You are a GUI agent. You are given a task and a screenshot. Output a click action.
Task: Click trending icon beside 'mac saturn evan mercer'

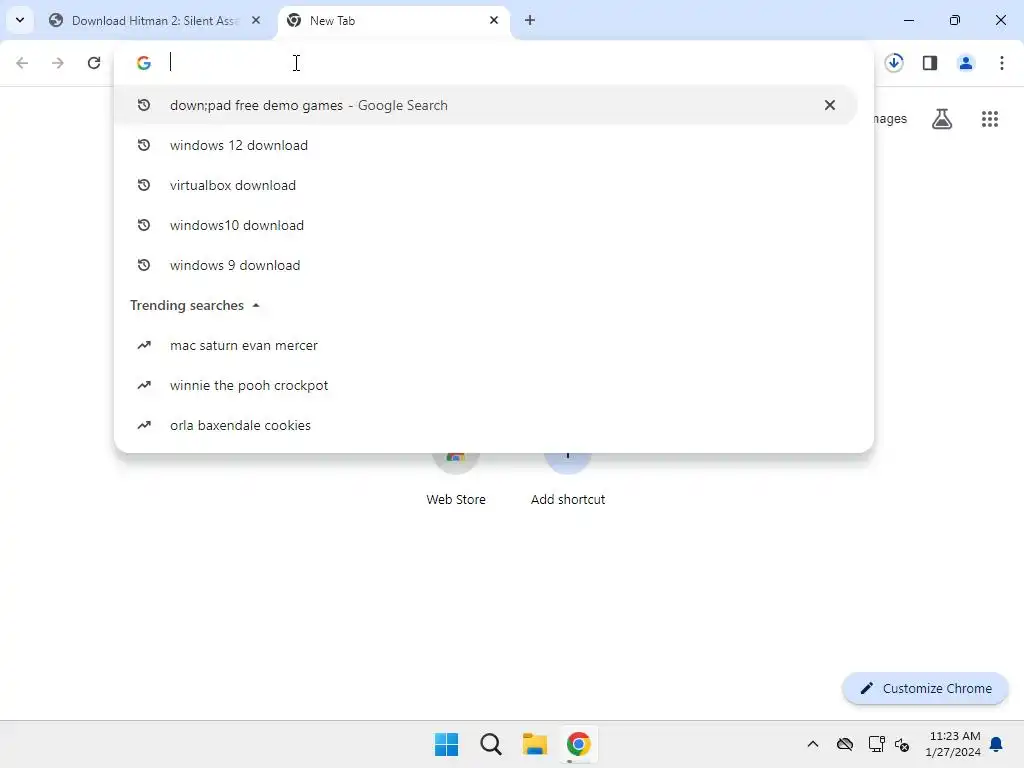(x=144, y=345)
